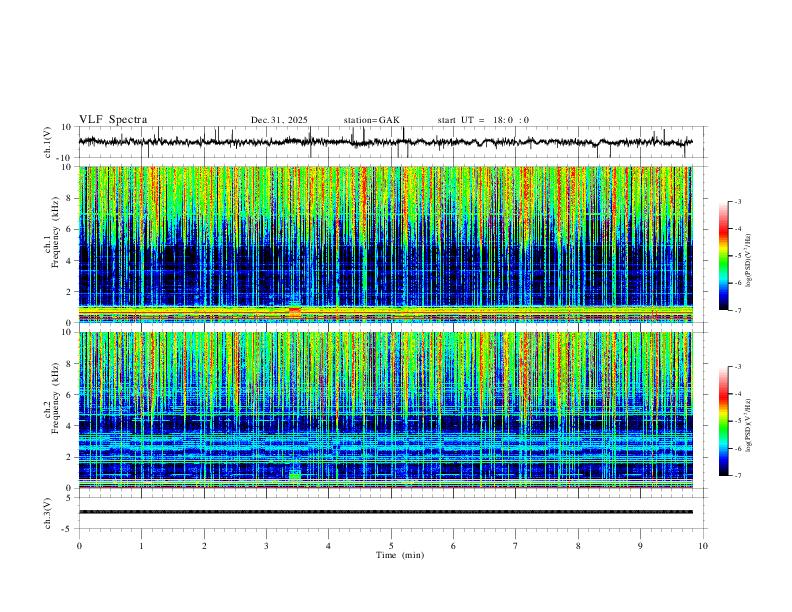
Task: Click the ch.1 voltage waveform trace
Action: coord(385,142)
